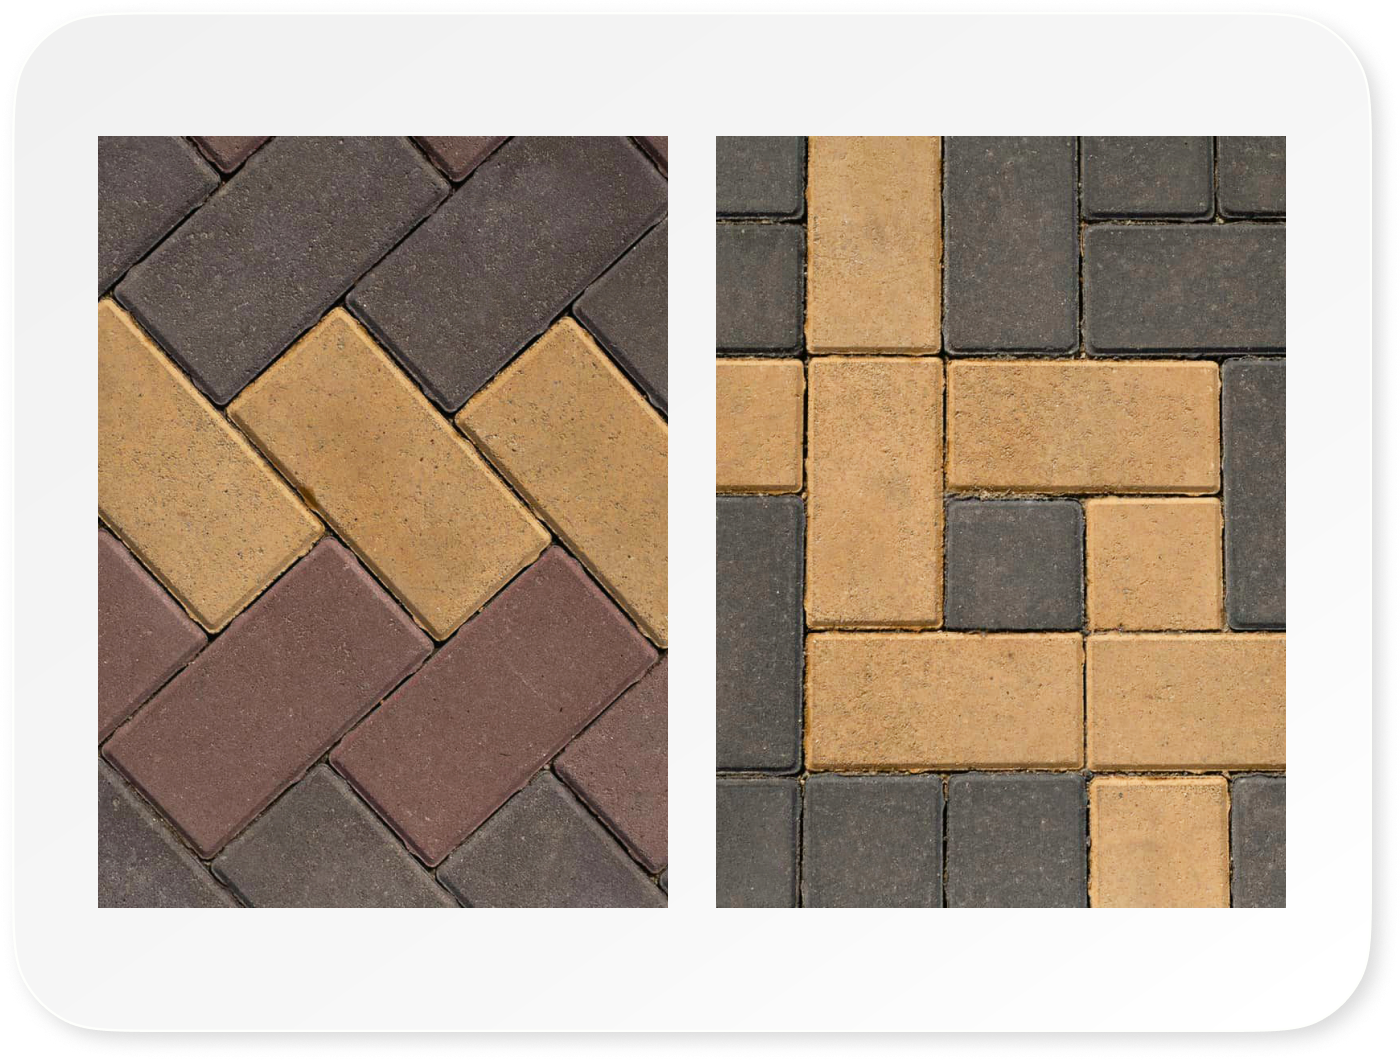
Task: Open the diagonal herringbone paving photo
Action: coord(382,521)
